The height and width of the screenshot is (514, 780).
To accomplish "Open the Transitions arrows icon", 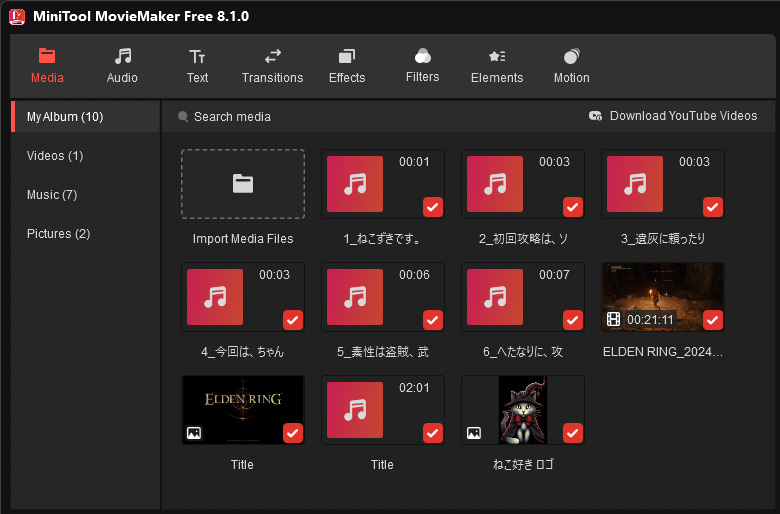I will (273, 56).
